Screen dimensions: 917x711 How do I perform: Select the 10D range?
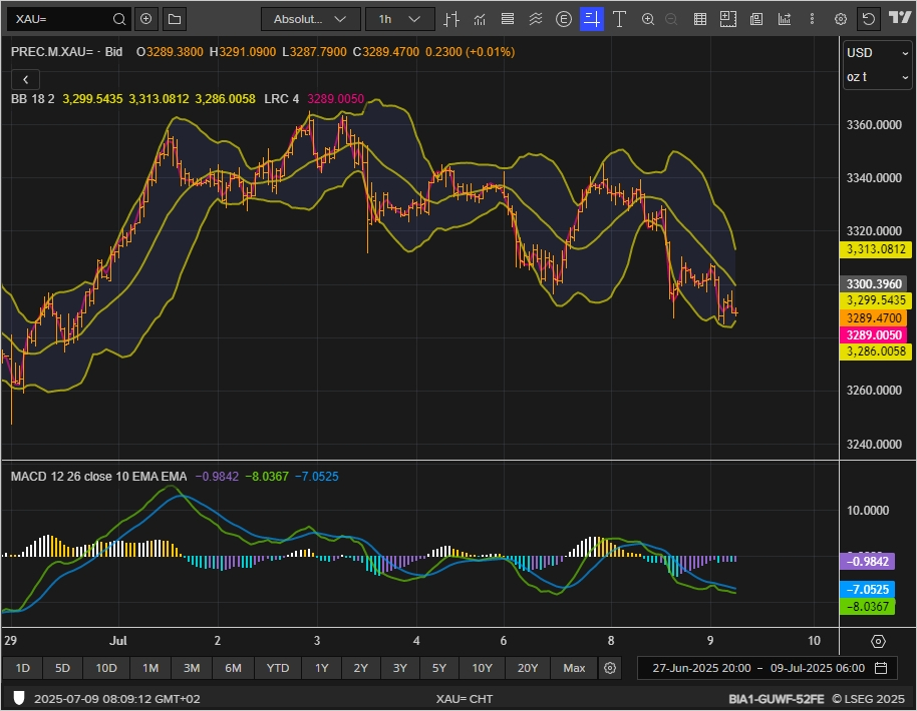(x=106, y=668)
